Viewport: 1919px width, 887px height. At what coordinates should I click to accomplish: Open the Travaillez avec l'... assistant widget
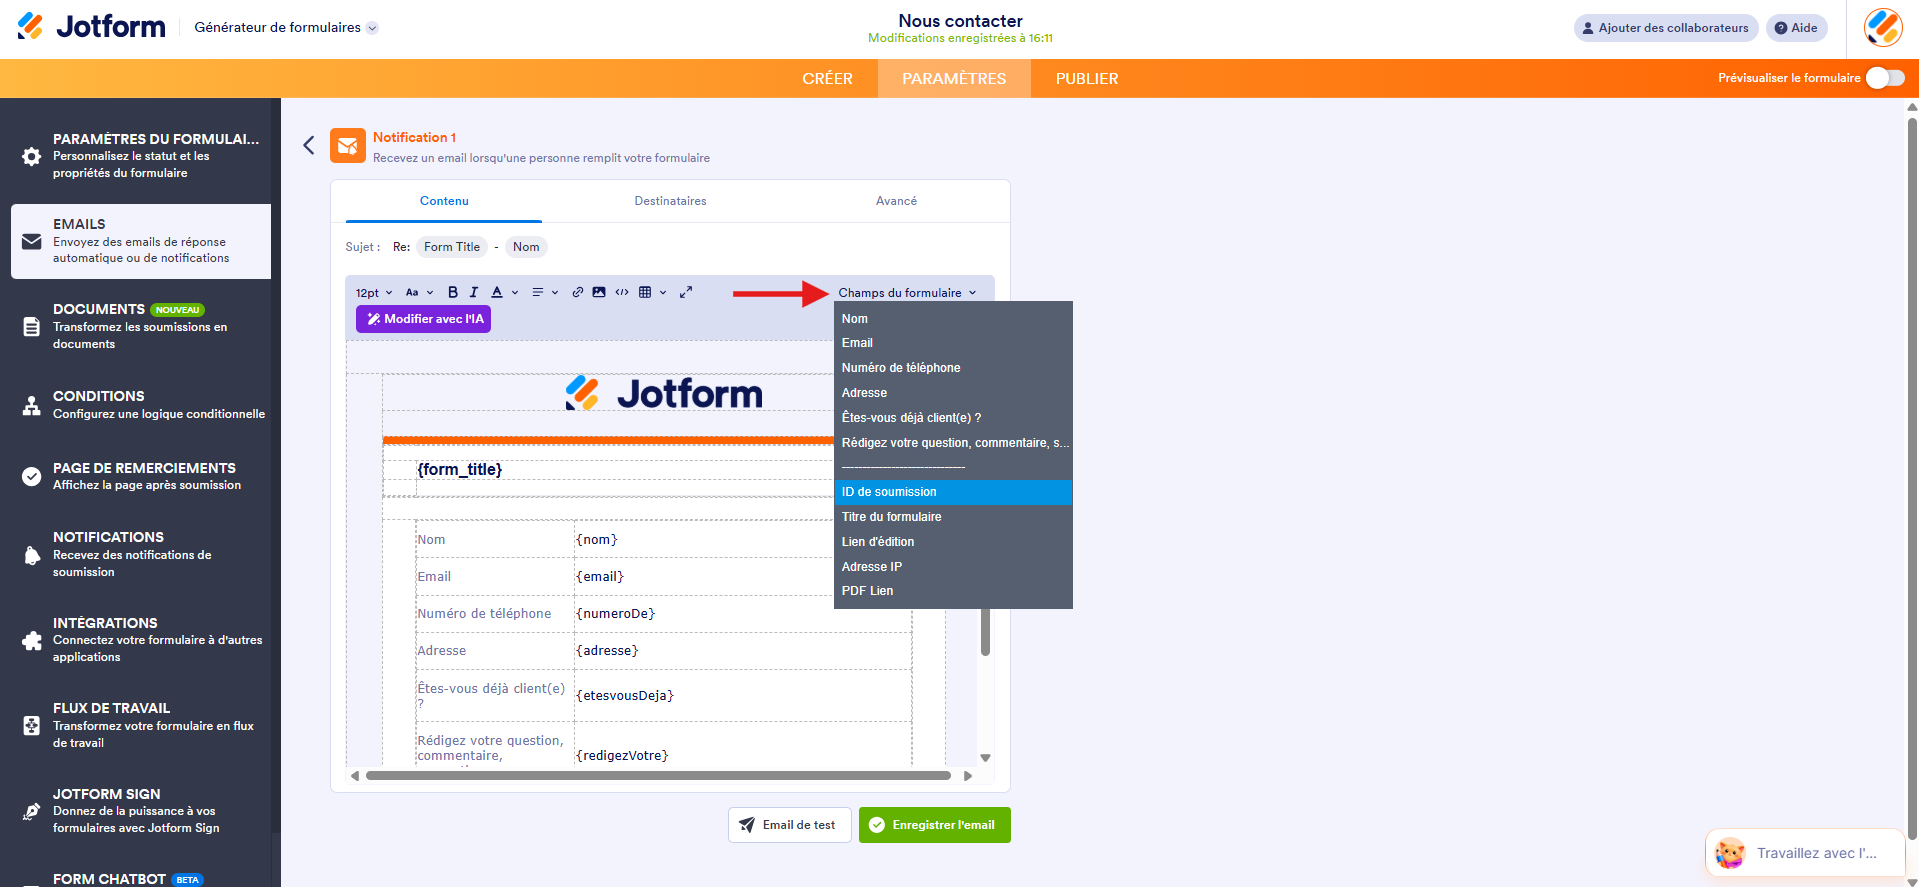pyautogui.click(x=1805, y=853)
